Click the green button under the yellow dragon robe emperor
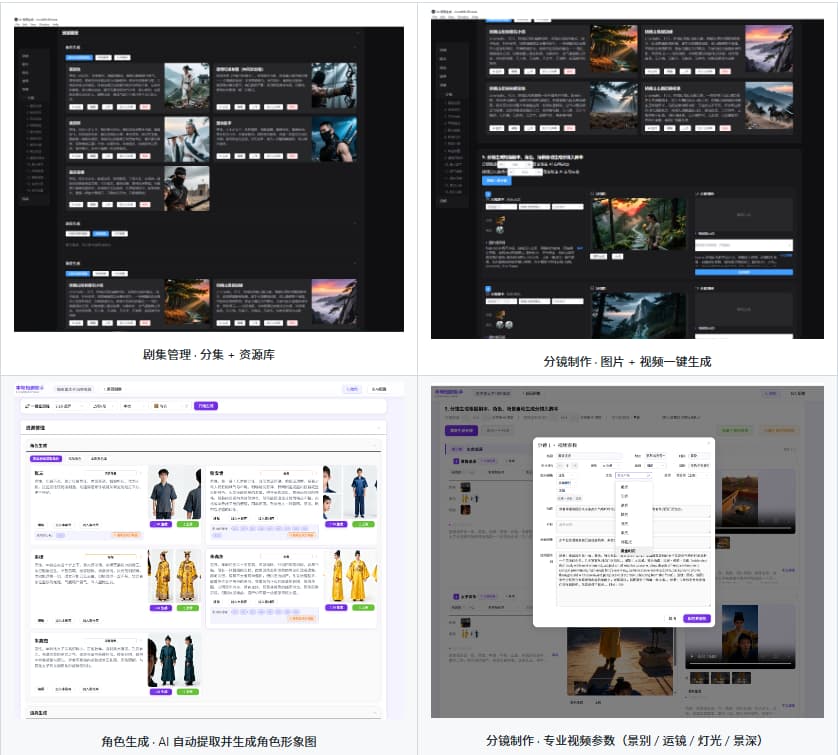This screenshot has width=838, height=755. (x=188, y=608)
